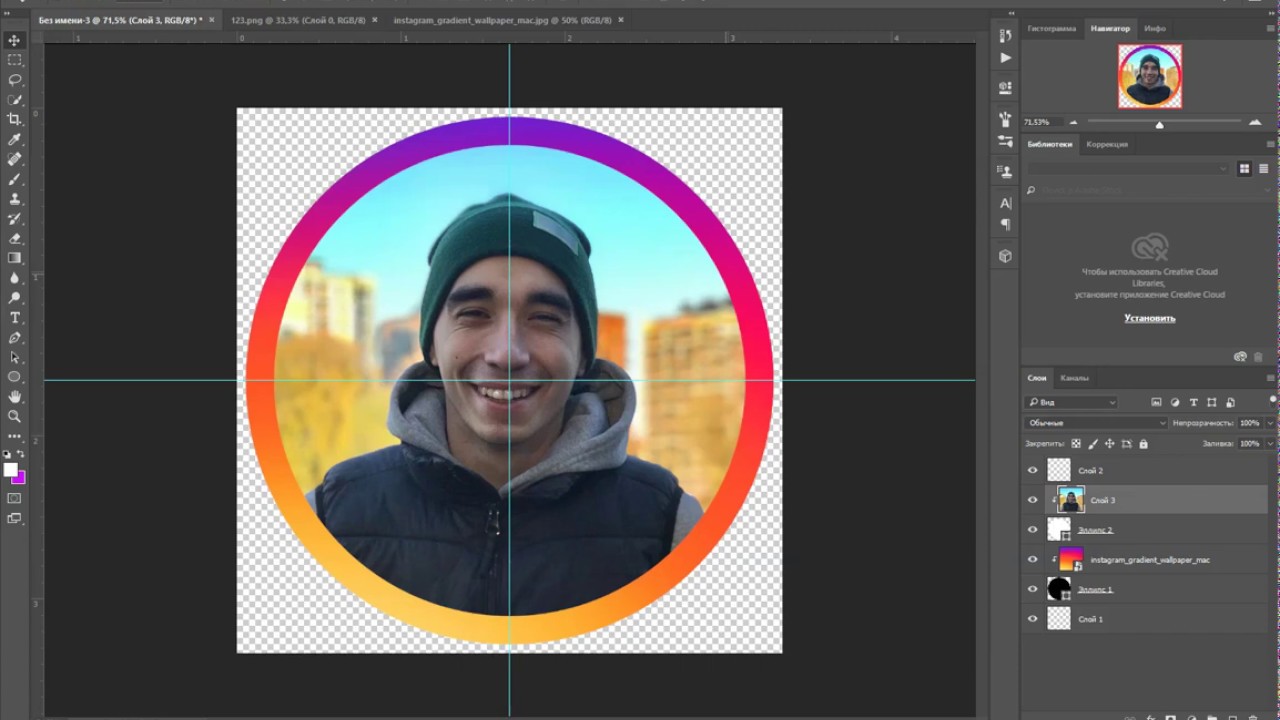Hide layer Слой 3
Image resolution: width=1280 pixels, height=720 pixels.
coord(1033,500)
